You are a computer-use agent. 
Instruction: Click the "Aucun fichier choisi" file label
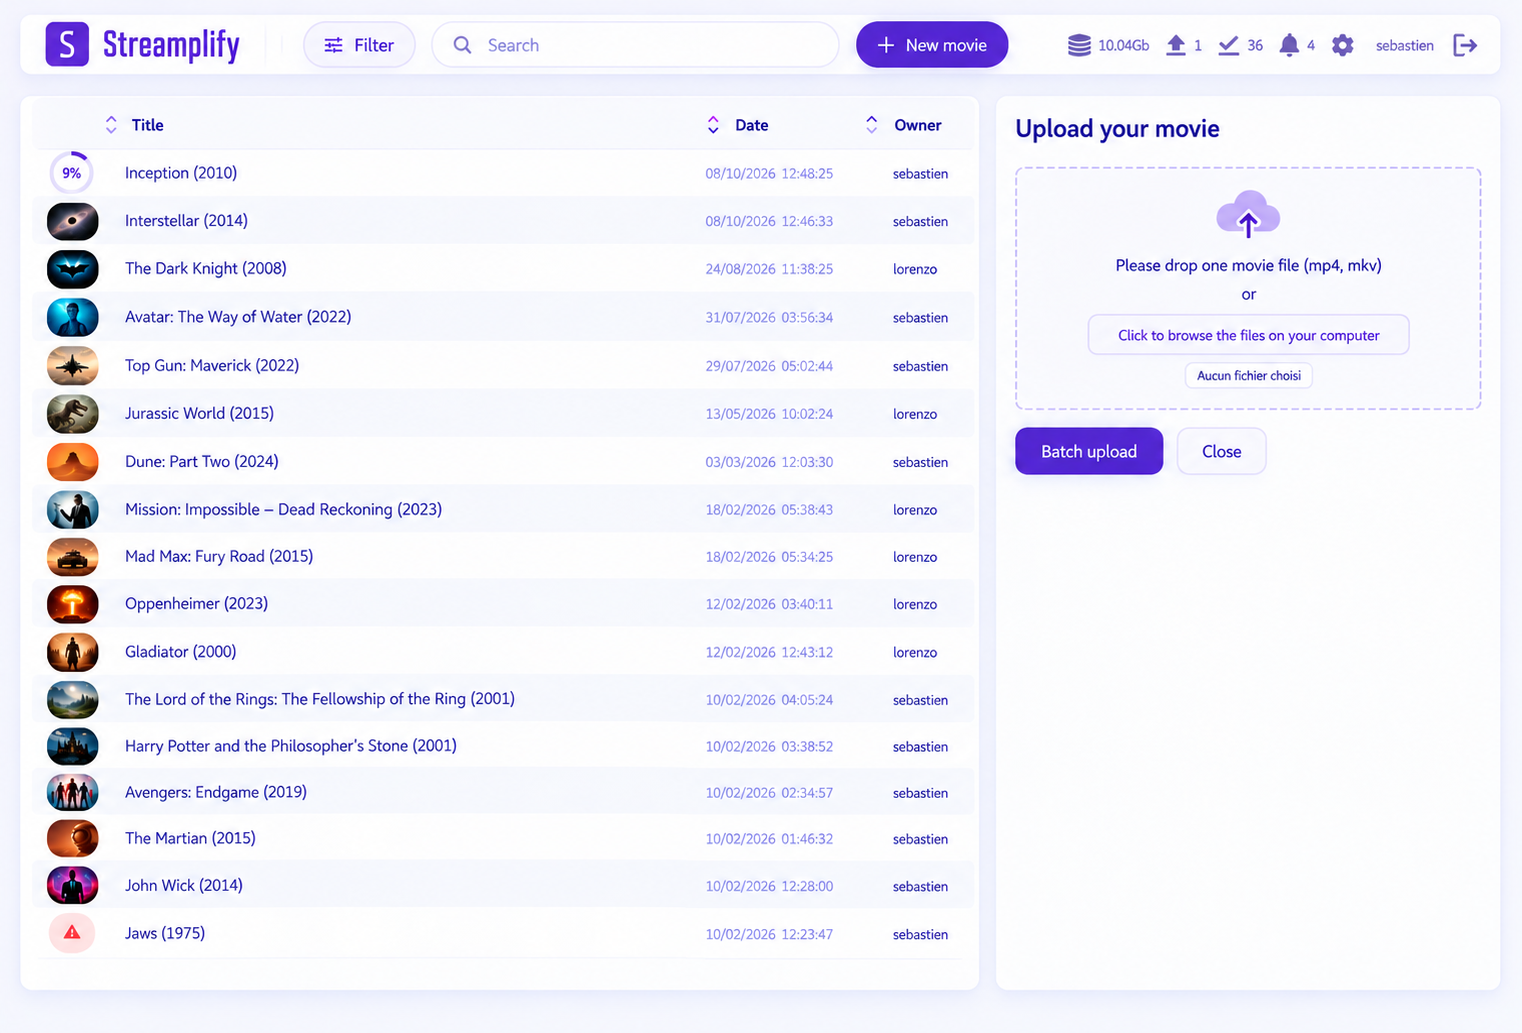pyautogui.click(x=1249, y=376)
